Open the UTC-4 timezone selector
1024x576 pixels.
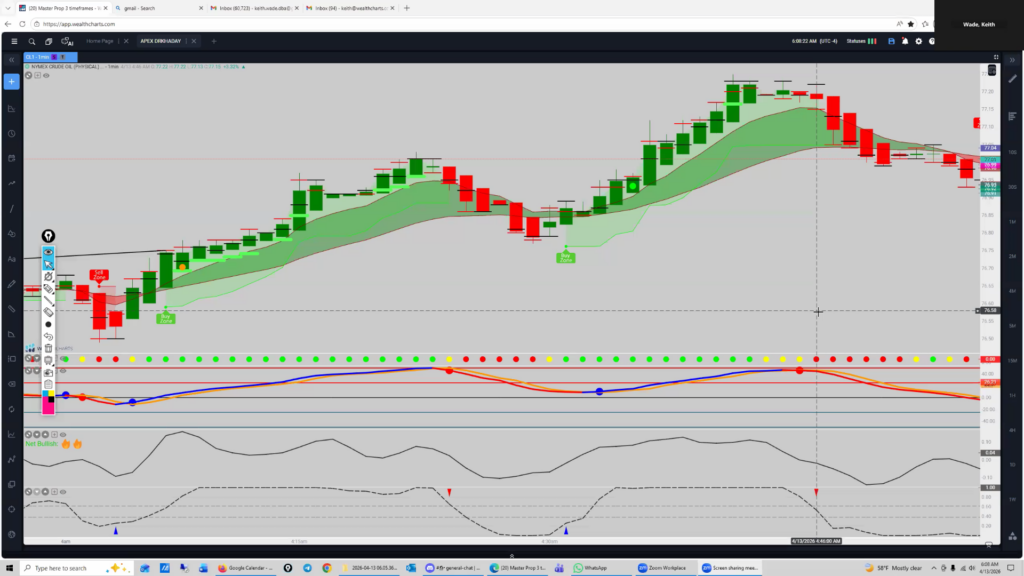[829, 41]
